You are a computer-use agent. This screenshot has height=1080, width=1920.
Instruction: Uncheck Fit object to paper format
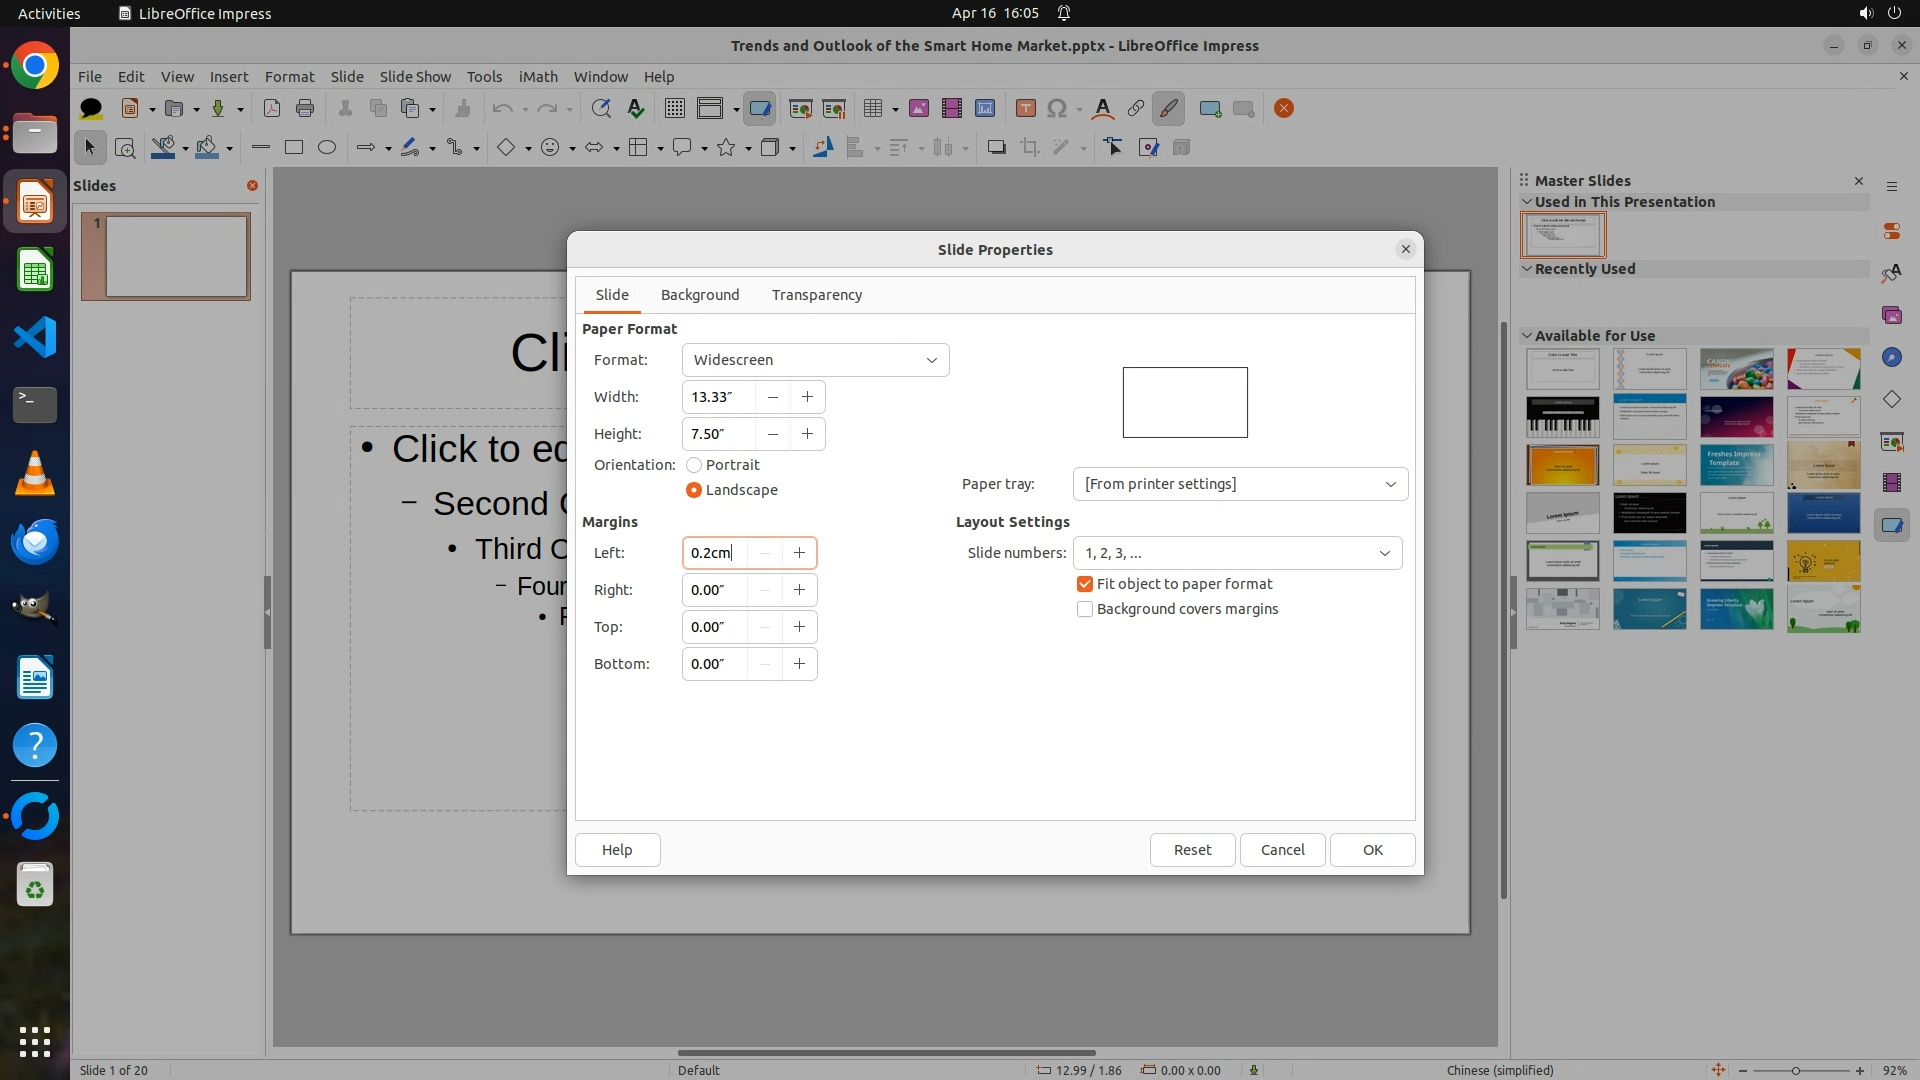1085,584
